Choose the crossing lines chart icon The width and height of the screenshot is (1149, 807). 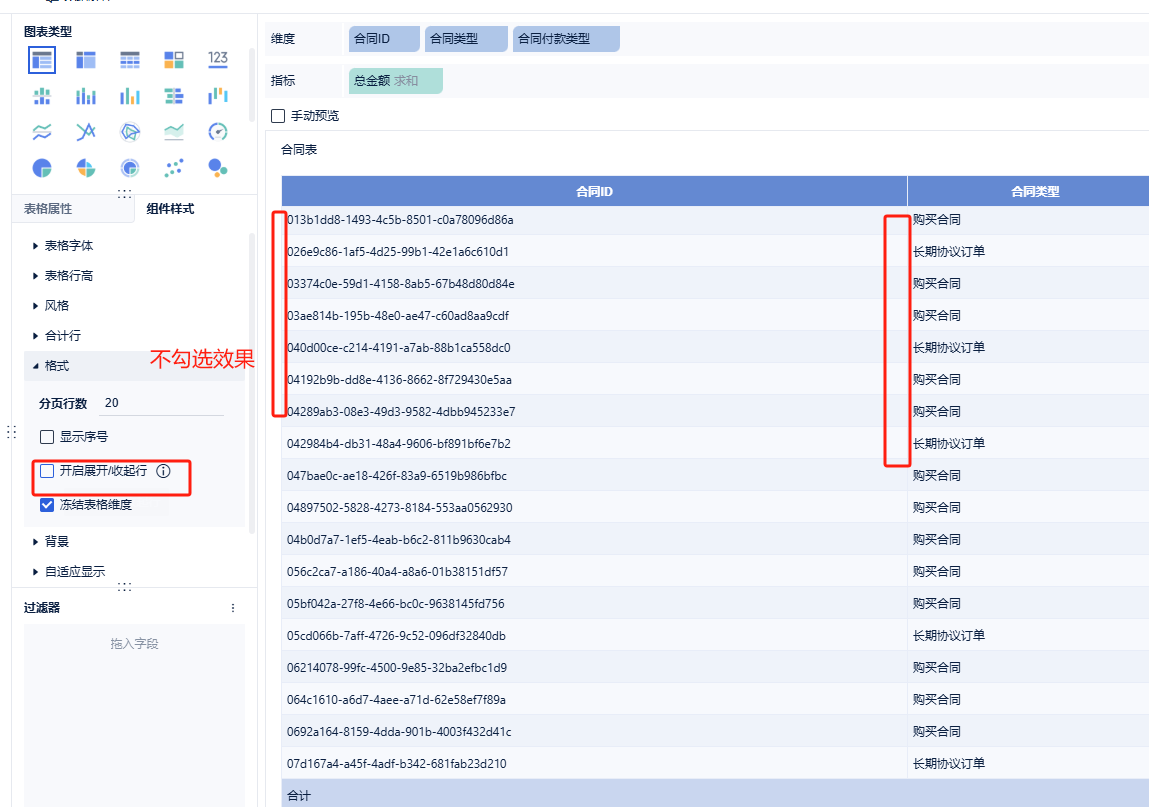[x=86, y=132]
